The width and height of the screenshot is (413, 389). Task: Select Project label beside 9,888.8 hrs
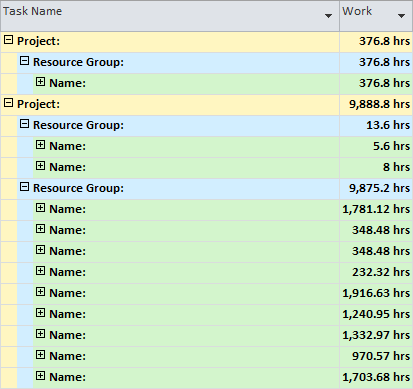point(38,104)
